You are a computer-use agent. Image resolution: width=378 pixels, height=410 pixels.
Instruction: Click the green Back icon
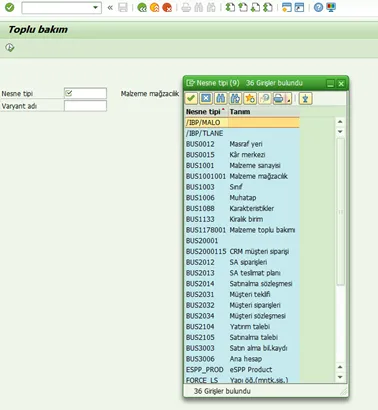[x=142, y=7]
